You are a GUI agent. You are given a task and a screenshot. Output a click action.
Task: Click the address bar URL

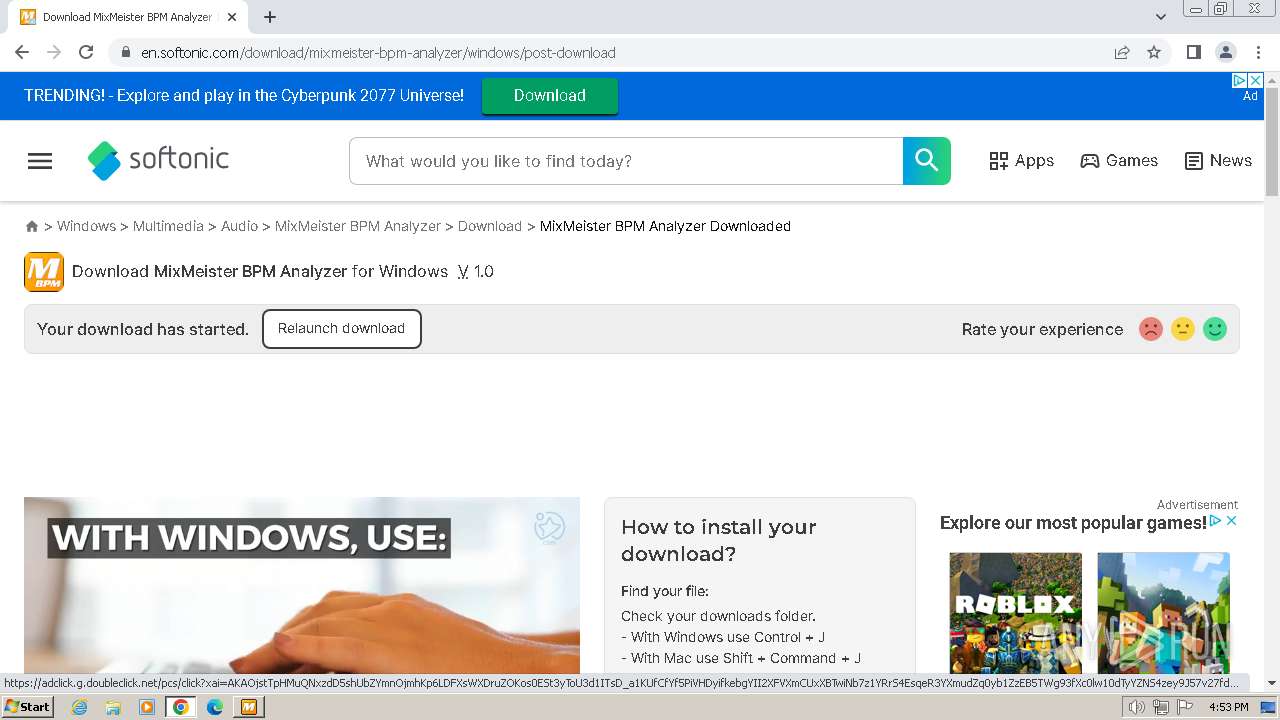coord(378,53)
